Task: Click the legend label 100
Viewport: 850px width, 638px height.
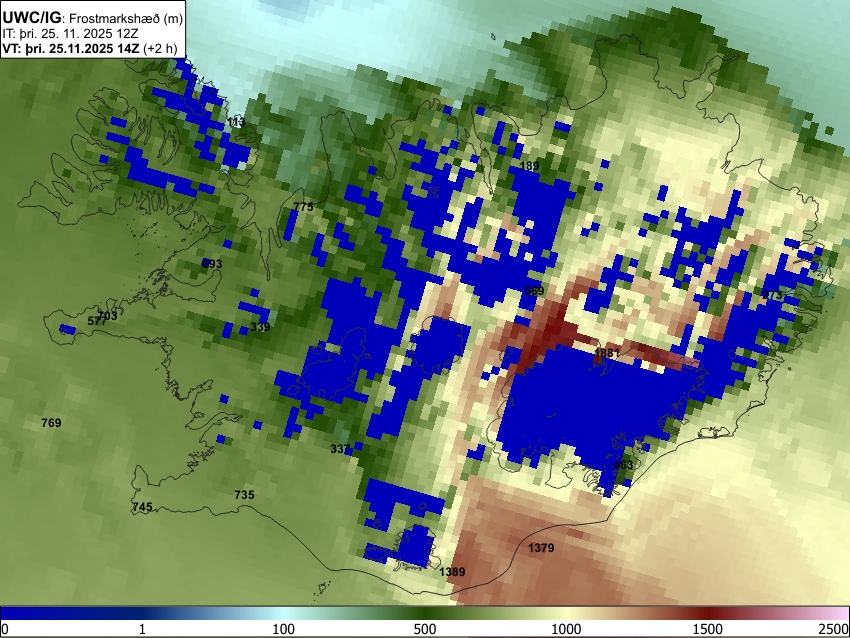Action: pos(284,629)
